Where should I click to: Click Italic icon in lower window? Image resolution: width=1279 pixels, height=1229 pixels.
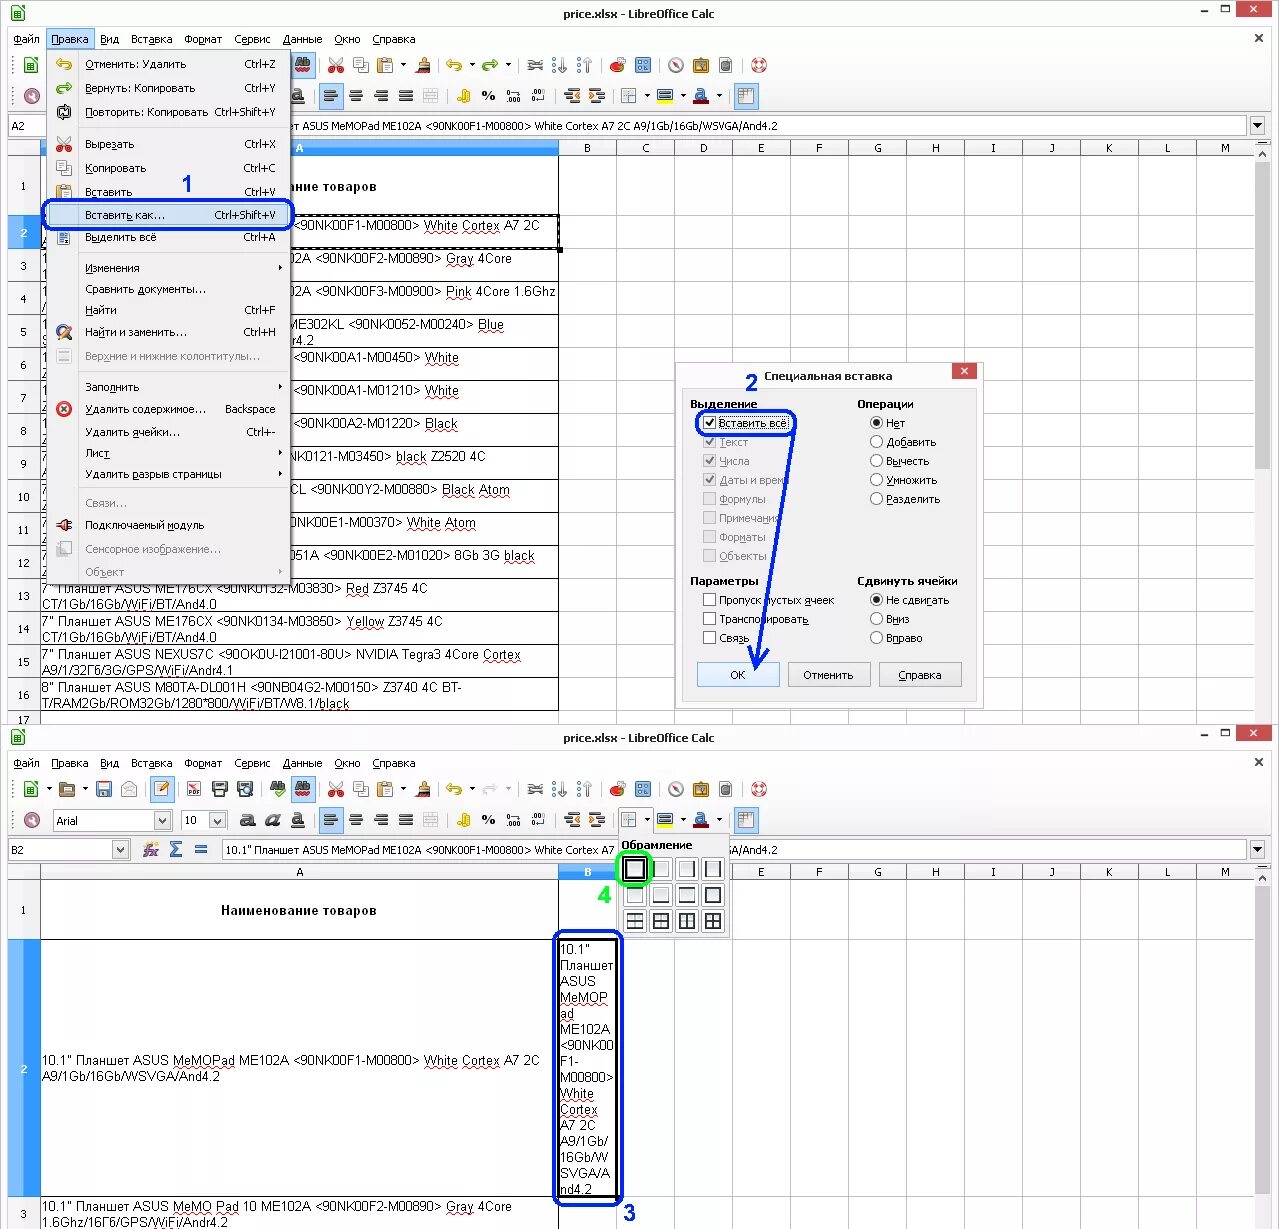pos(273,820)
